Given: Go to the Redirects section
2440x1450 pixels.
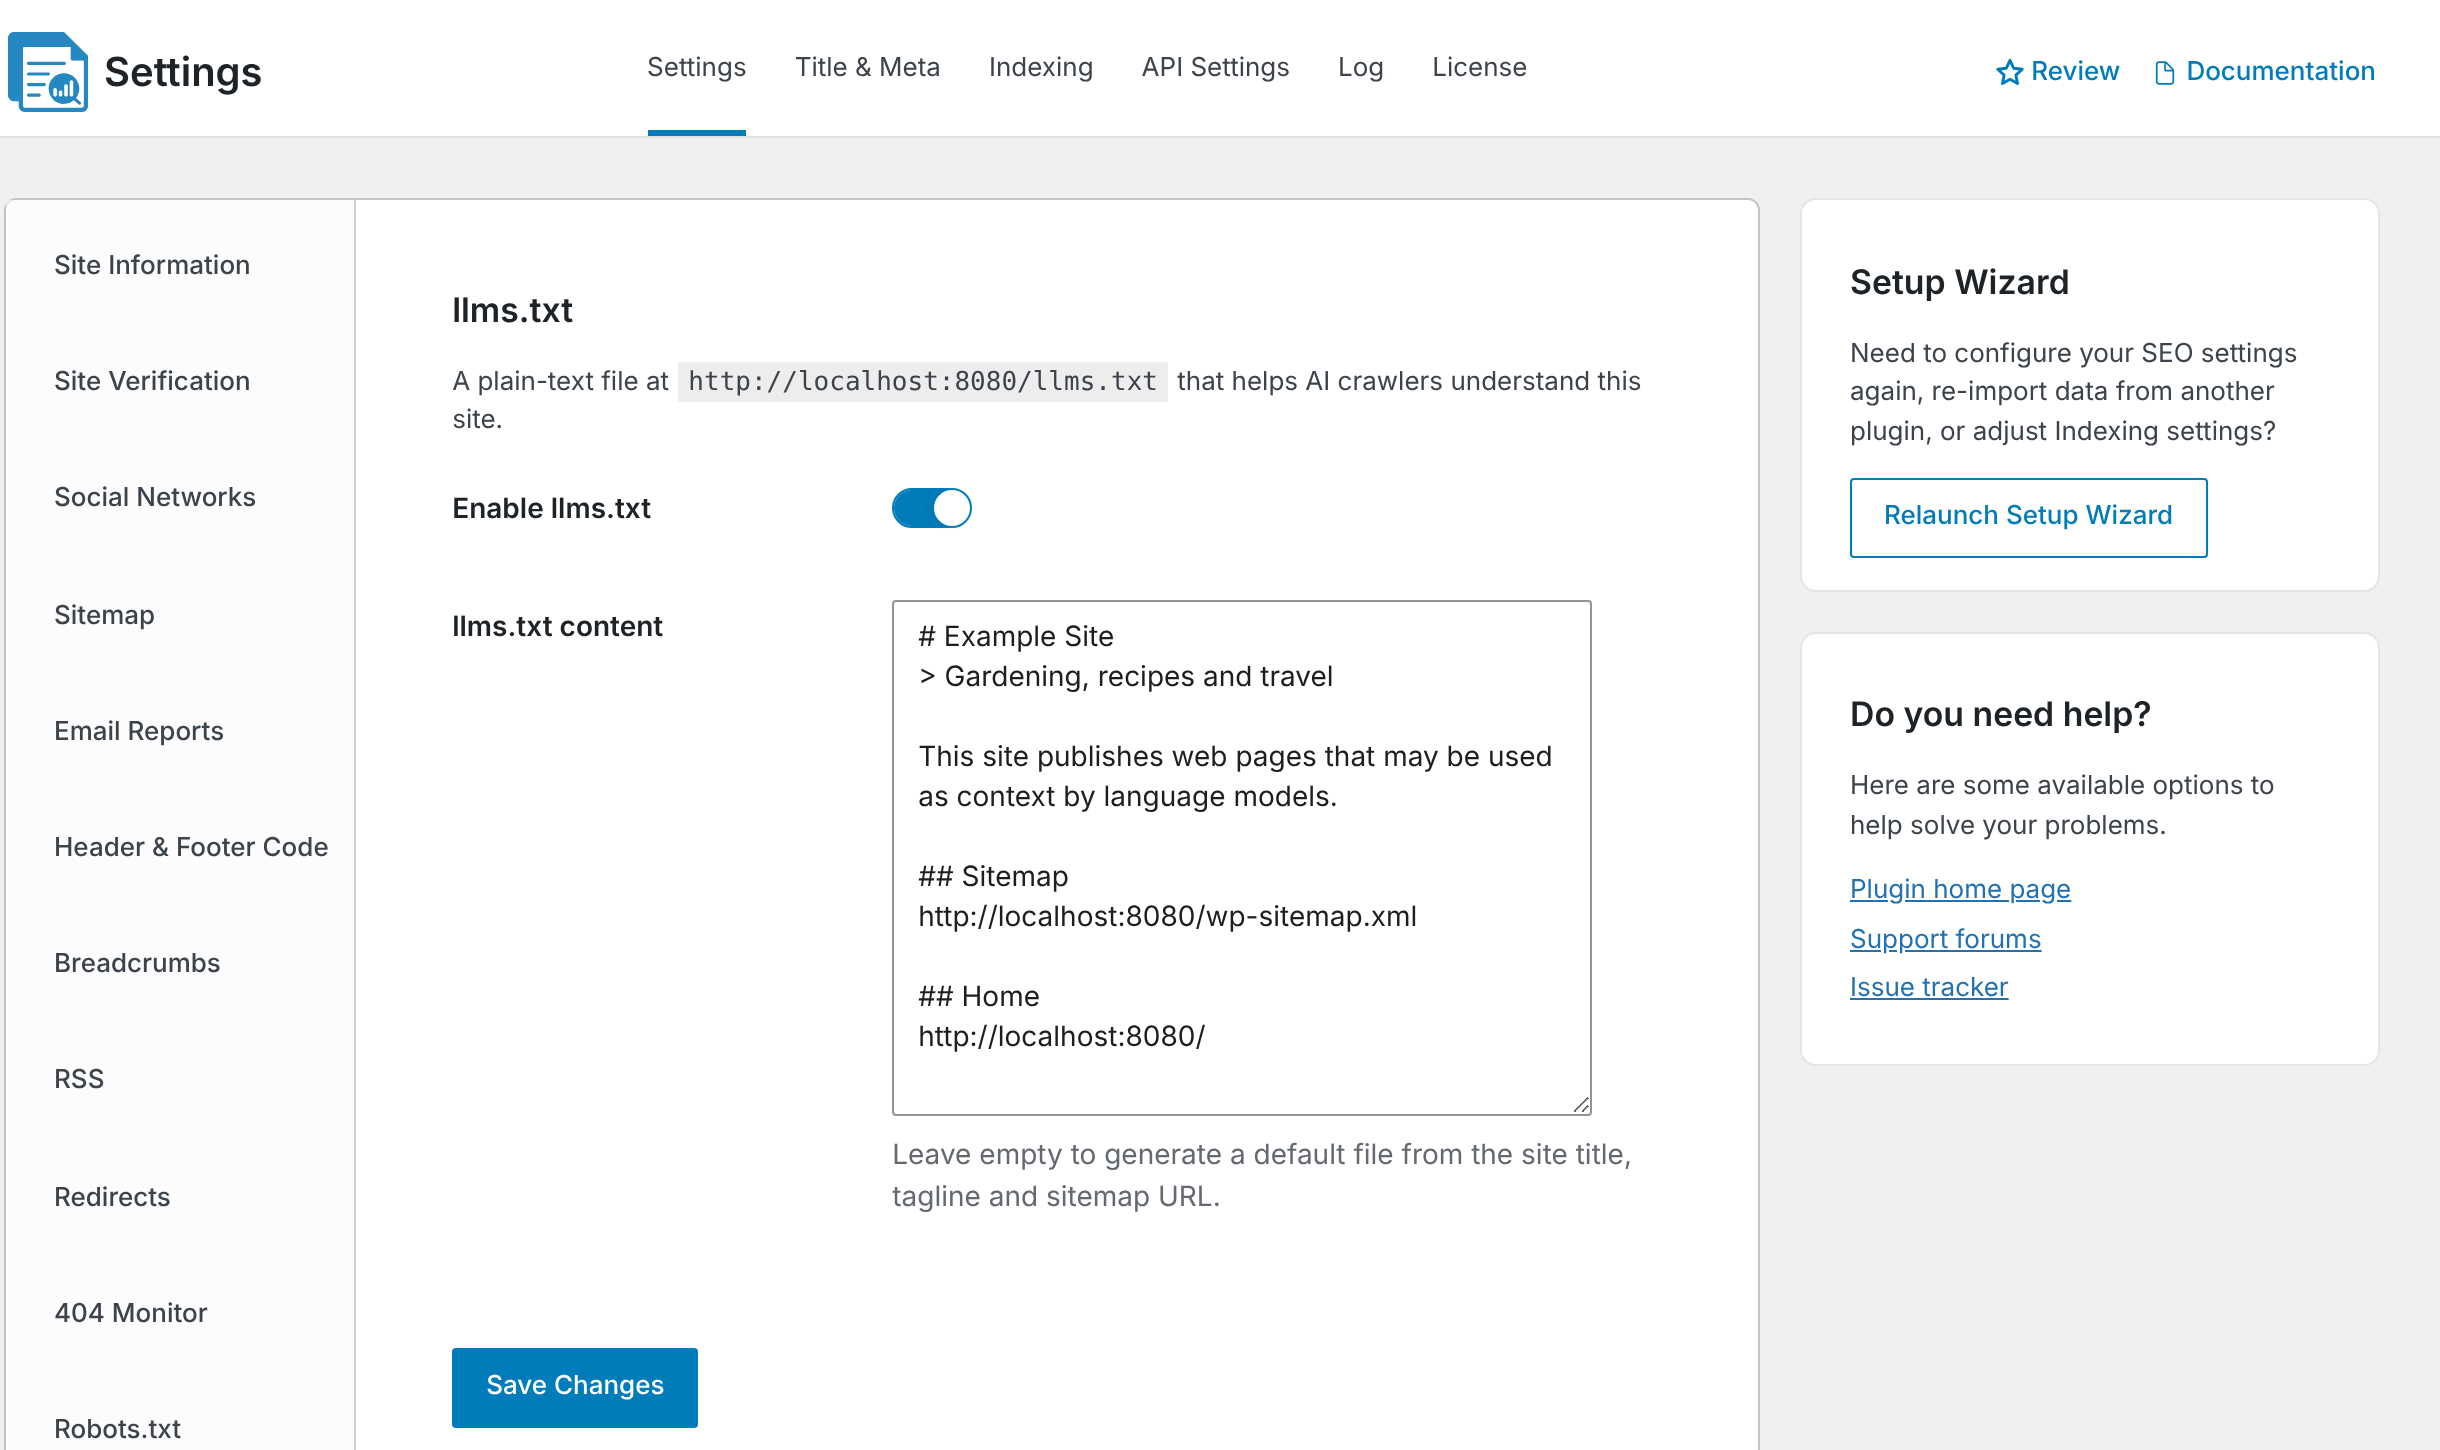Looking at the screenshot, I should pos(112,1197).
